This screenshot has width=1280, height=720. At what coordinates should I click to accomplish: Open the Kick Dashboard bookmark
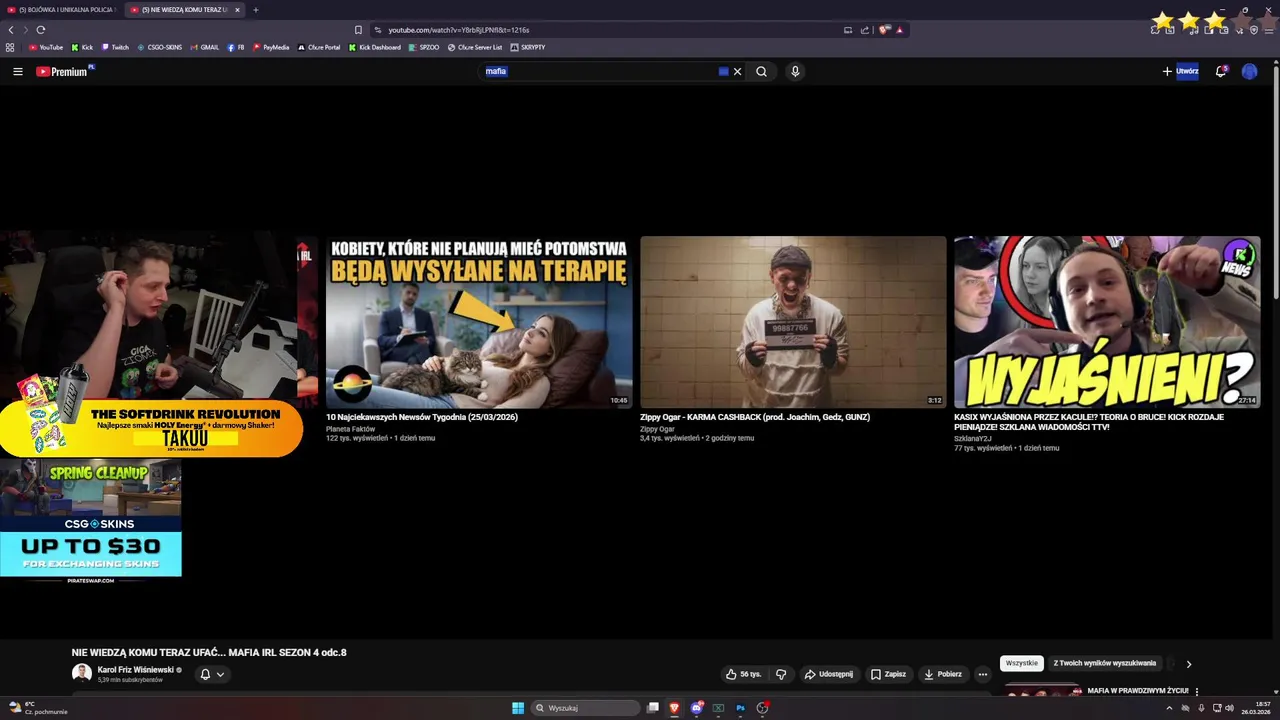(375, 47)
